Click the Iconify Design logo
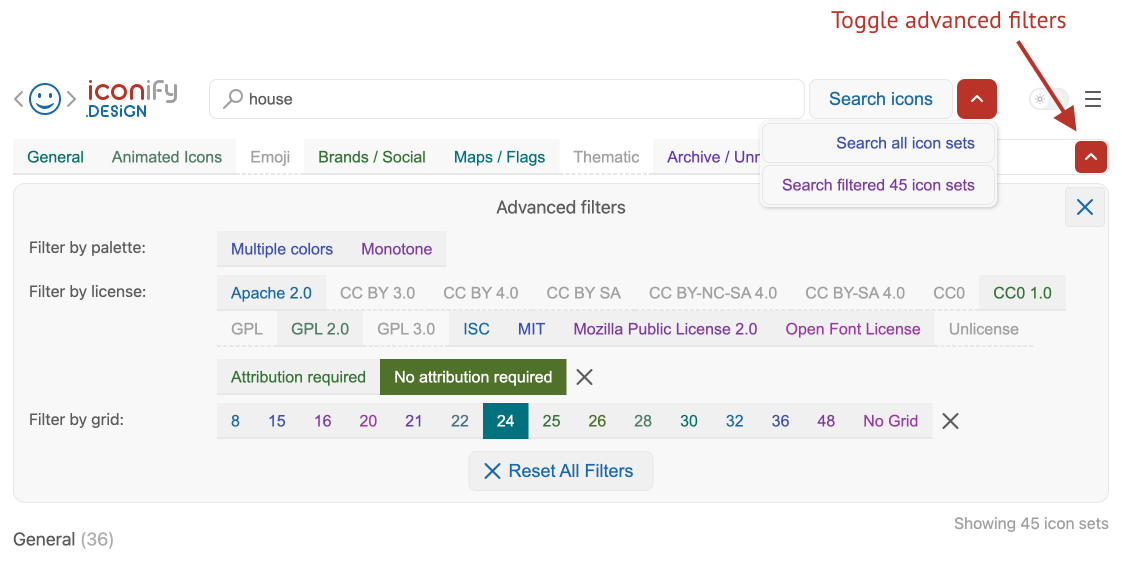 131,99
